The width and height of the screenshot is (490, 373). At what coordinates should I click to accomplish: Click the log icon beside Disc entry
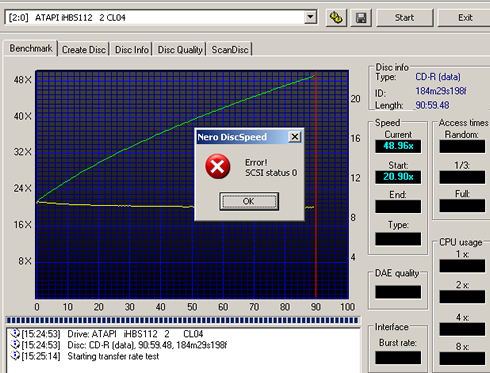[x=15, y=344]
